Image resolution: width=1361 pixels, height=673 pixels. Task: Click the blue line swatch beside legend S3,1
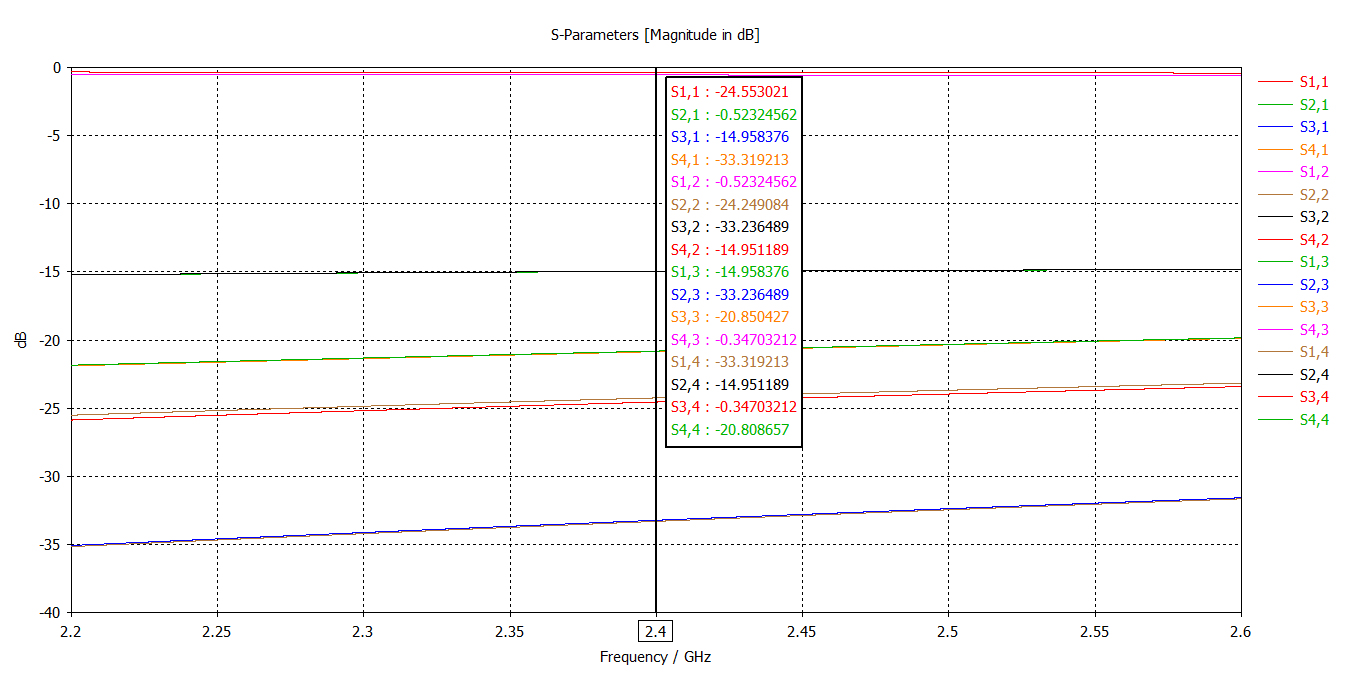1273,127
